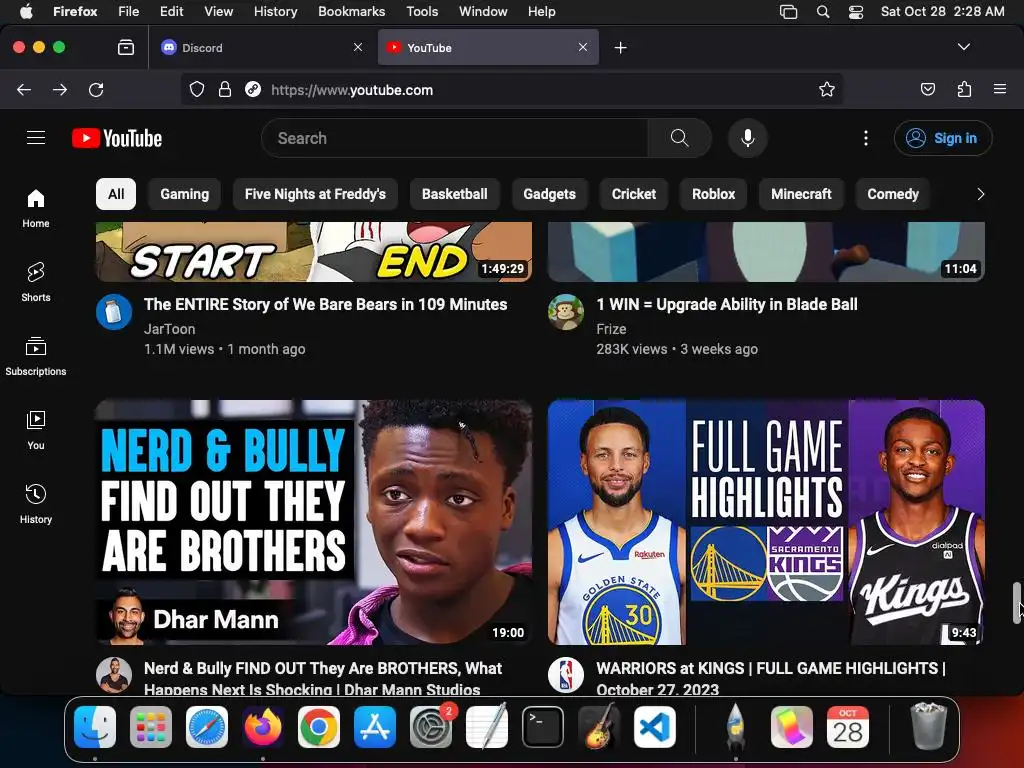Open the YouTube hamburger guide menu
Screen dimensions: 1024x768
point(36,138)
